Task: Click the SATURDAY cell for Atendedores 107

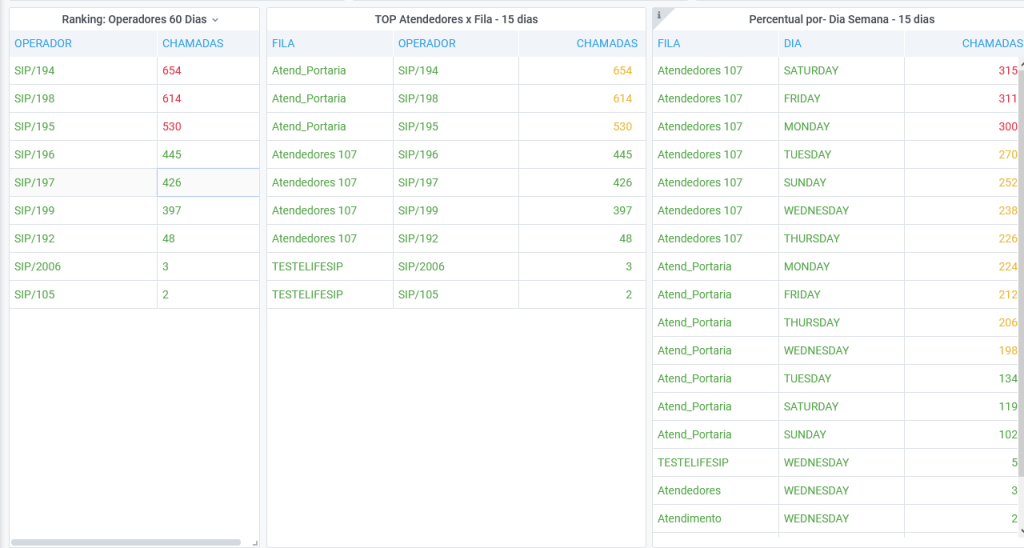Action: click(811, 71)
